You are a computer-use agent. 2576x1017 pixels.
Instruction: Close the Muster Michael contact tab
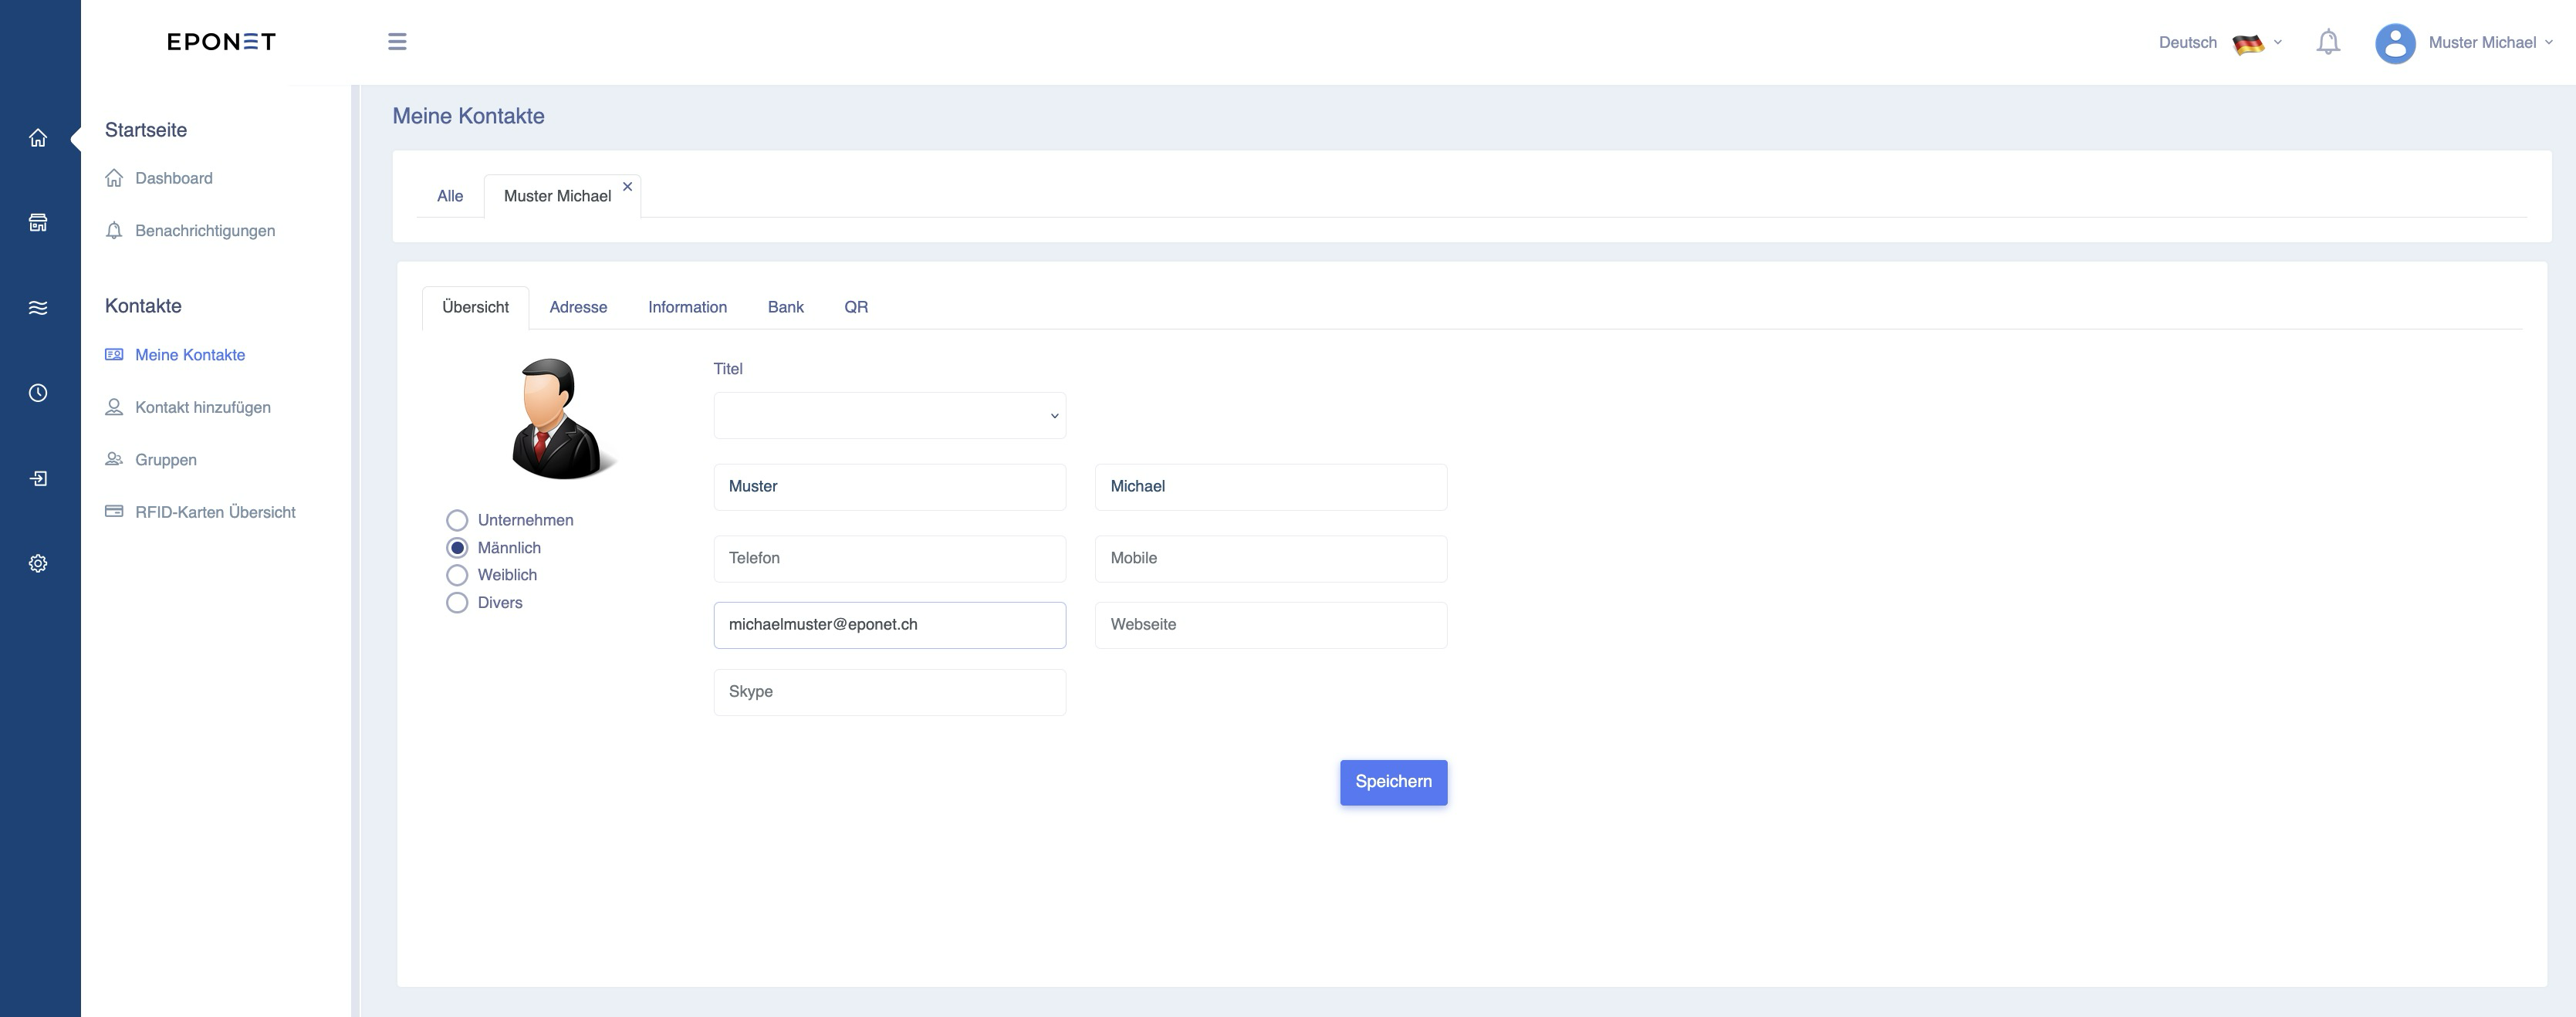coord(628,187)
